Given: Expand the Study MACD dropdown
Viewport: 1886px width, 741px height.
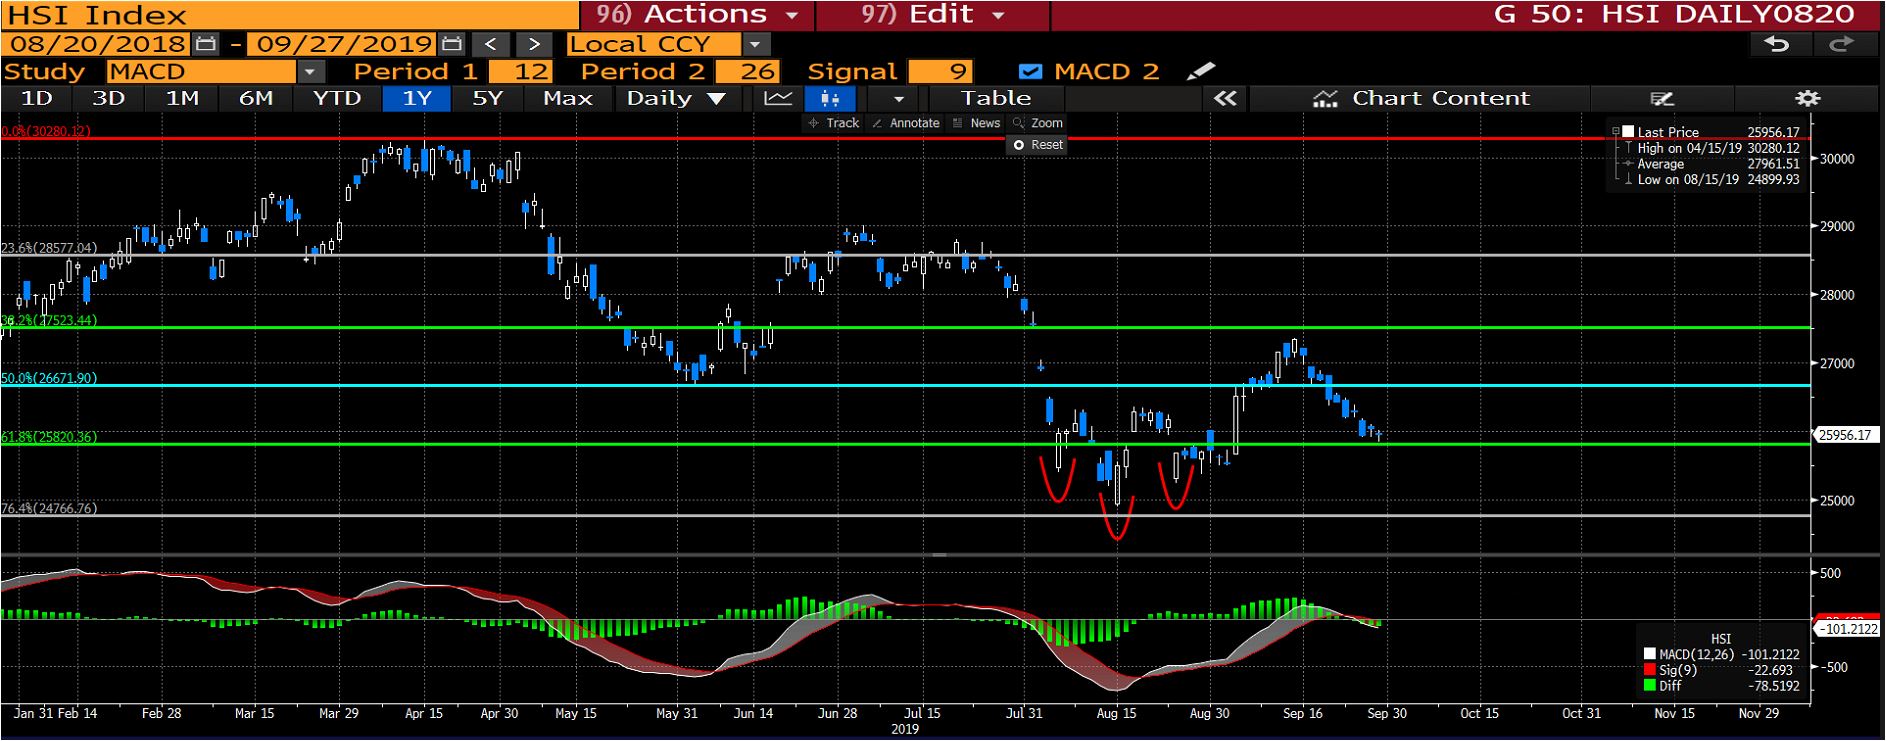Looking at the screenshot, I should coord(310,72).
